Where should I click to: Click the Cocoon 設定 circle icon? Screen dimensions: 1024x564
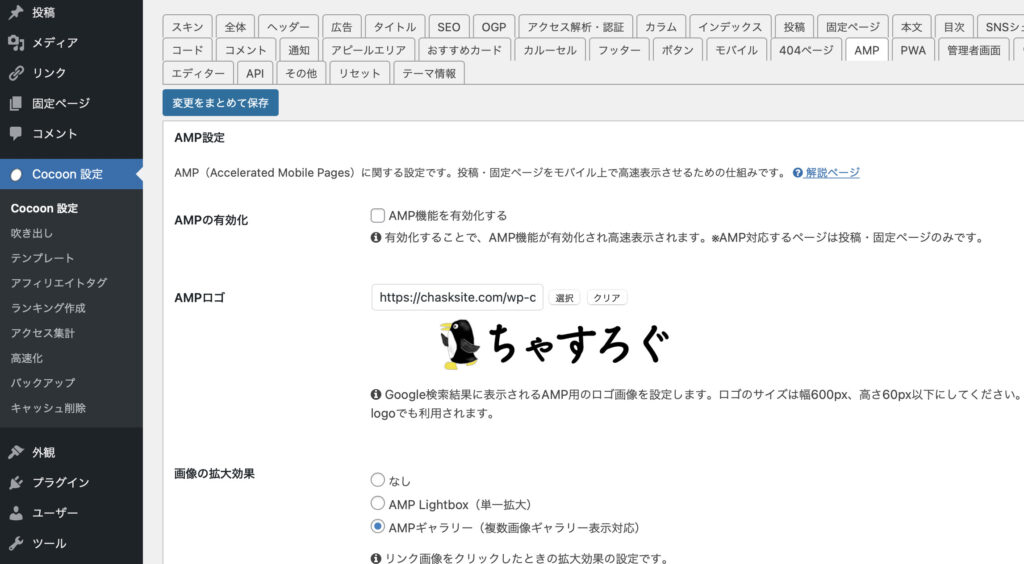[x=16, y=174]
